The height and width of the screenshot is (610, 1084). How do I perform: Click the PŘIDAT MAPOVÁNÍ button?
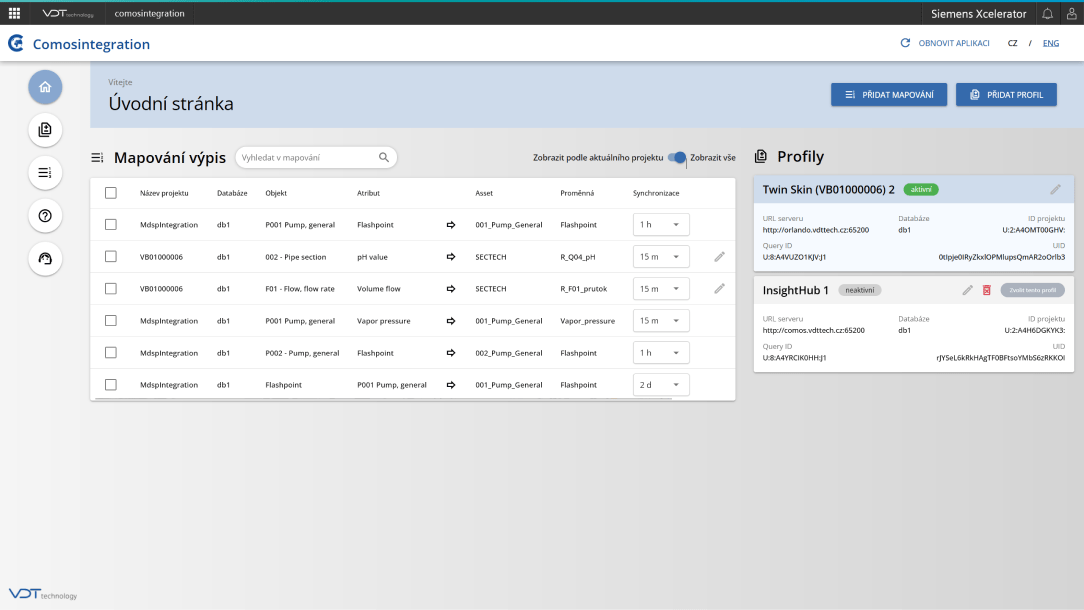[889, 94]
